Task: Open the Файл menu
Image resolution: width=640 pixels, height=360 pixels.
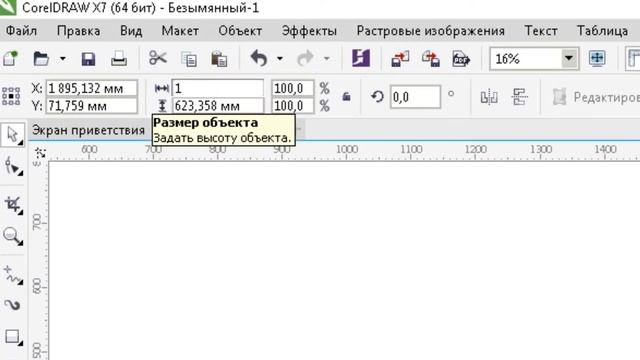Action: tap(22, 31)
